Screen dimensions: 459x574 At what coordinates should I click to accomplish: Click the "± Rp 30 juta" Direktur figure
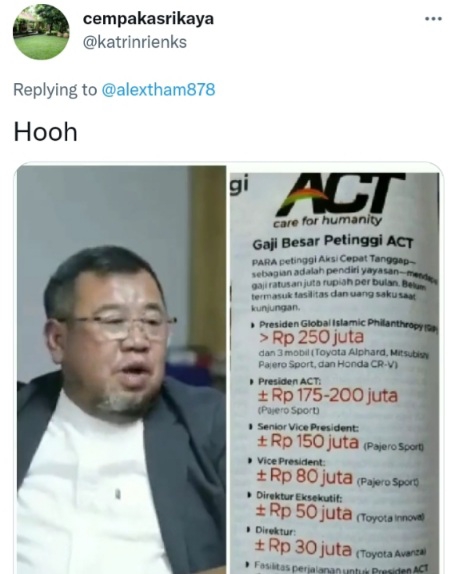tap(303, 547)
